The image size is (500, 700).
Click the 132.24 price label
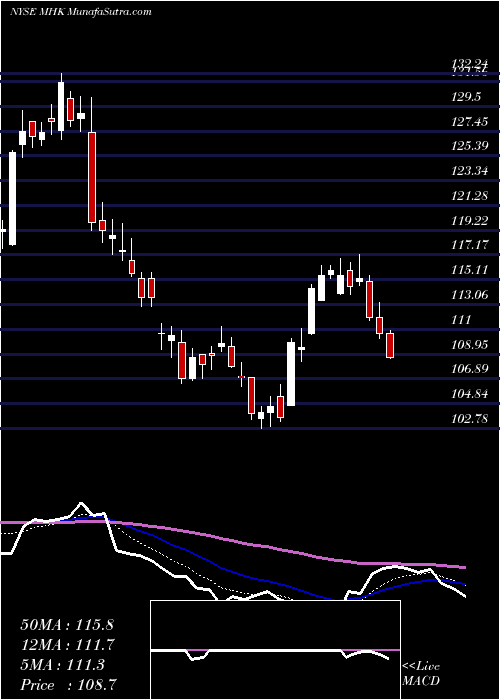point(468,64)
